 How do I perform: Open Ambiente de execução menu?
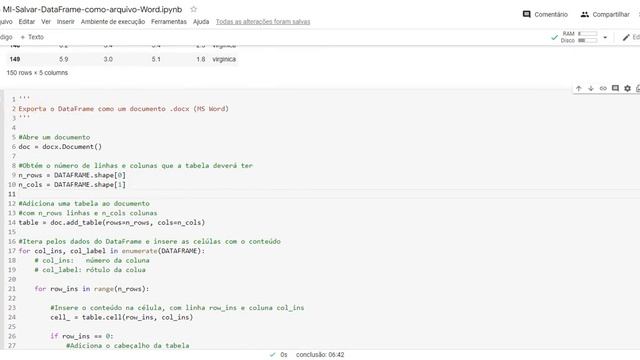(113, 22)
